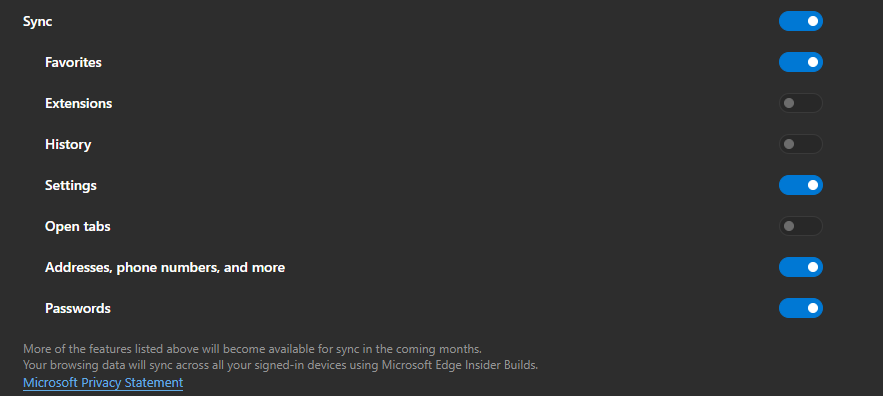Click the 'More of the features' notice text

pos(252,348)
